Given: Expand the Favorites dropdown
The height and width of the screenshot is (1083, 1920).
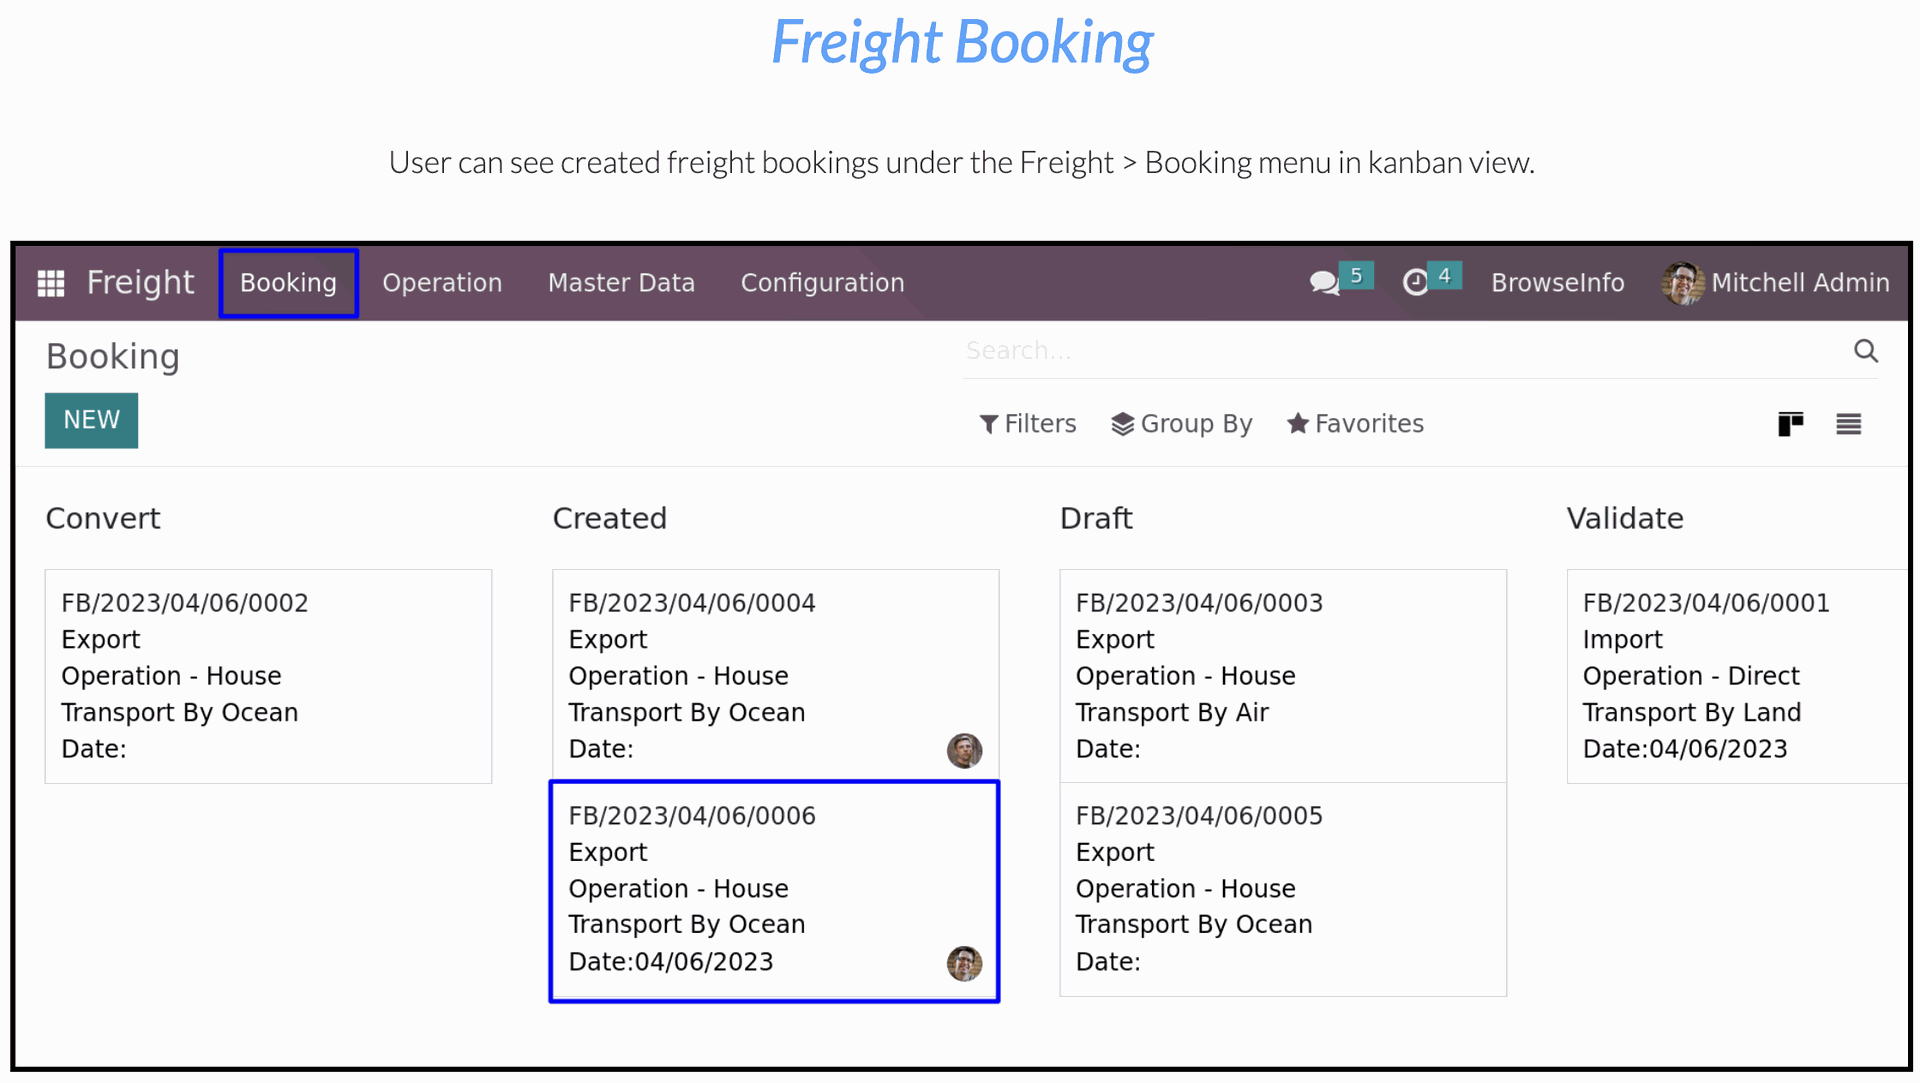Looking at the screenshot, I should [1356, 424].
